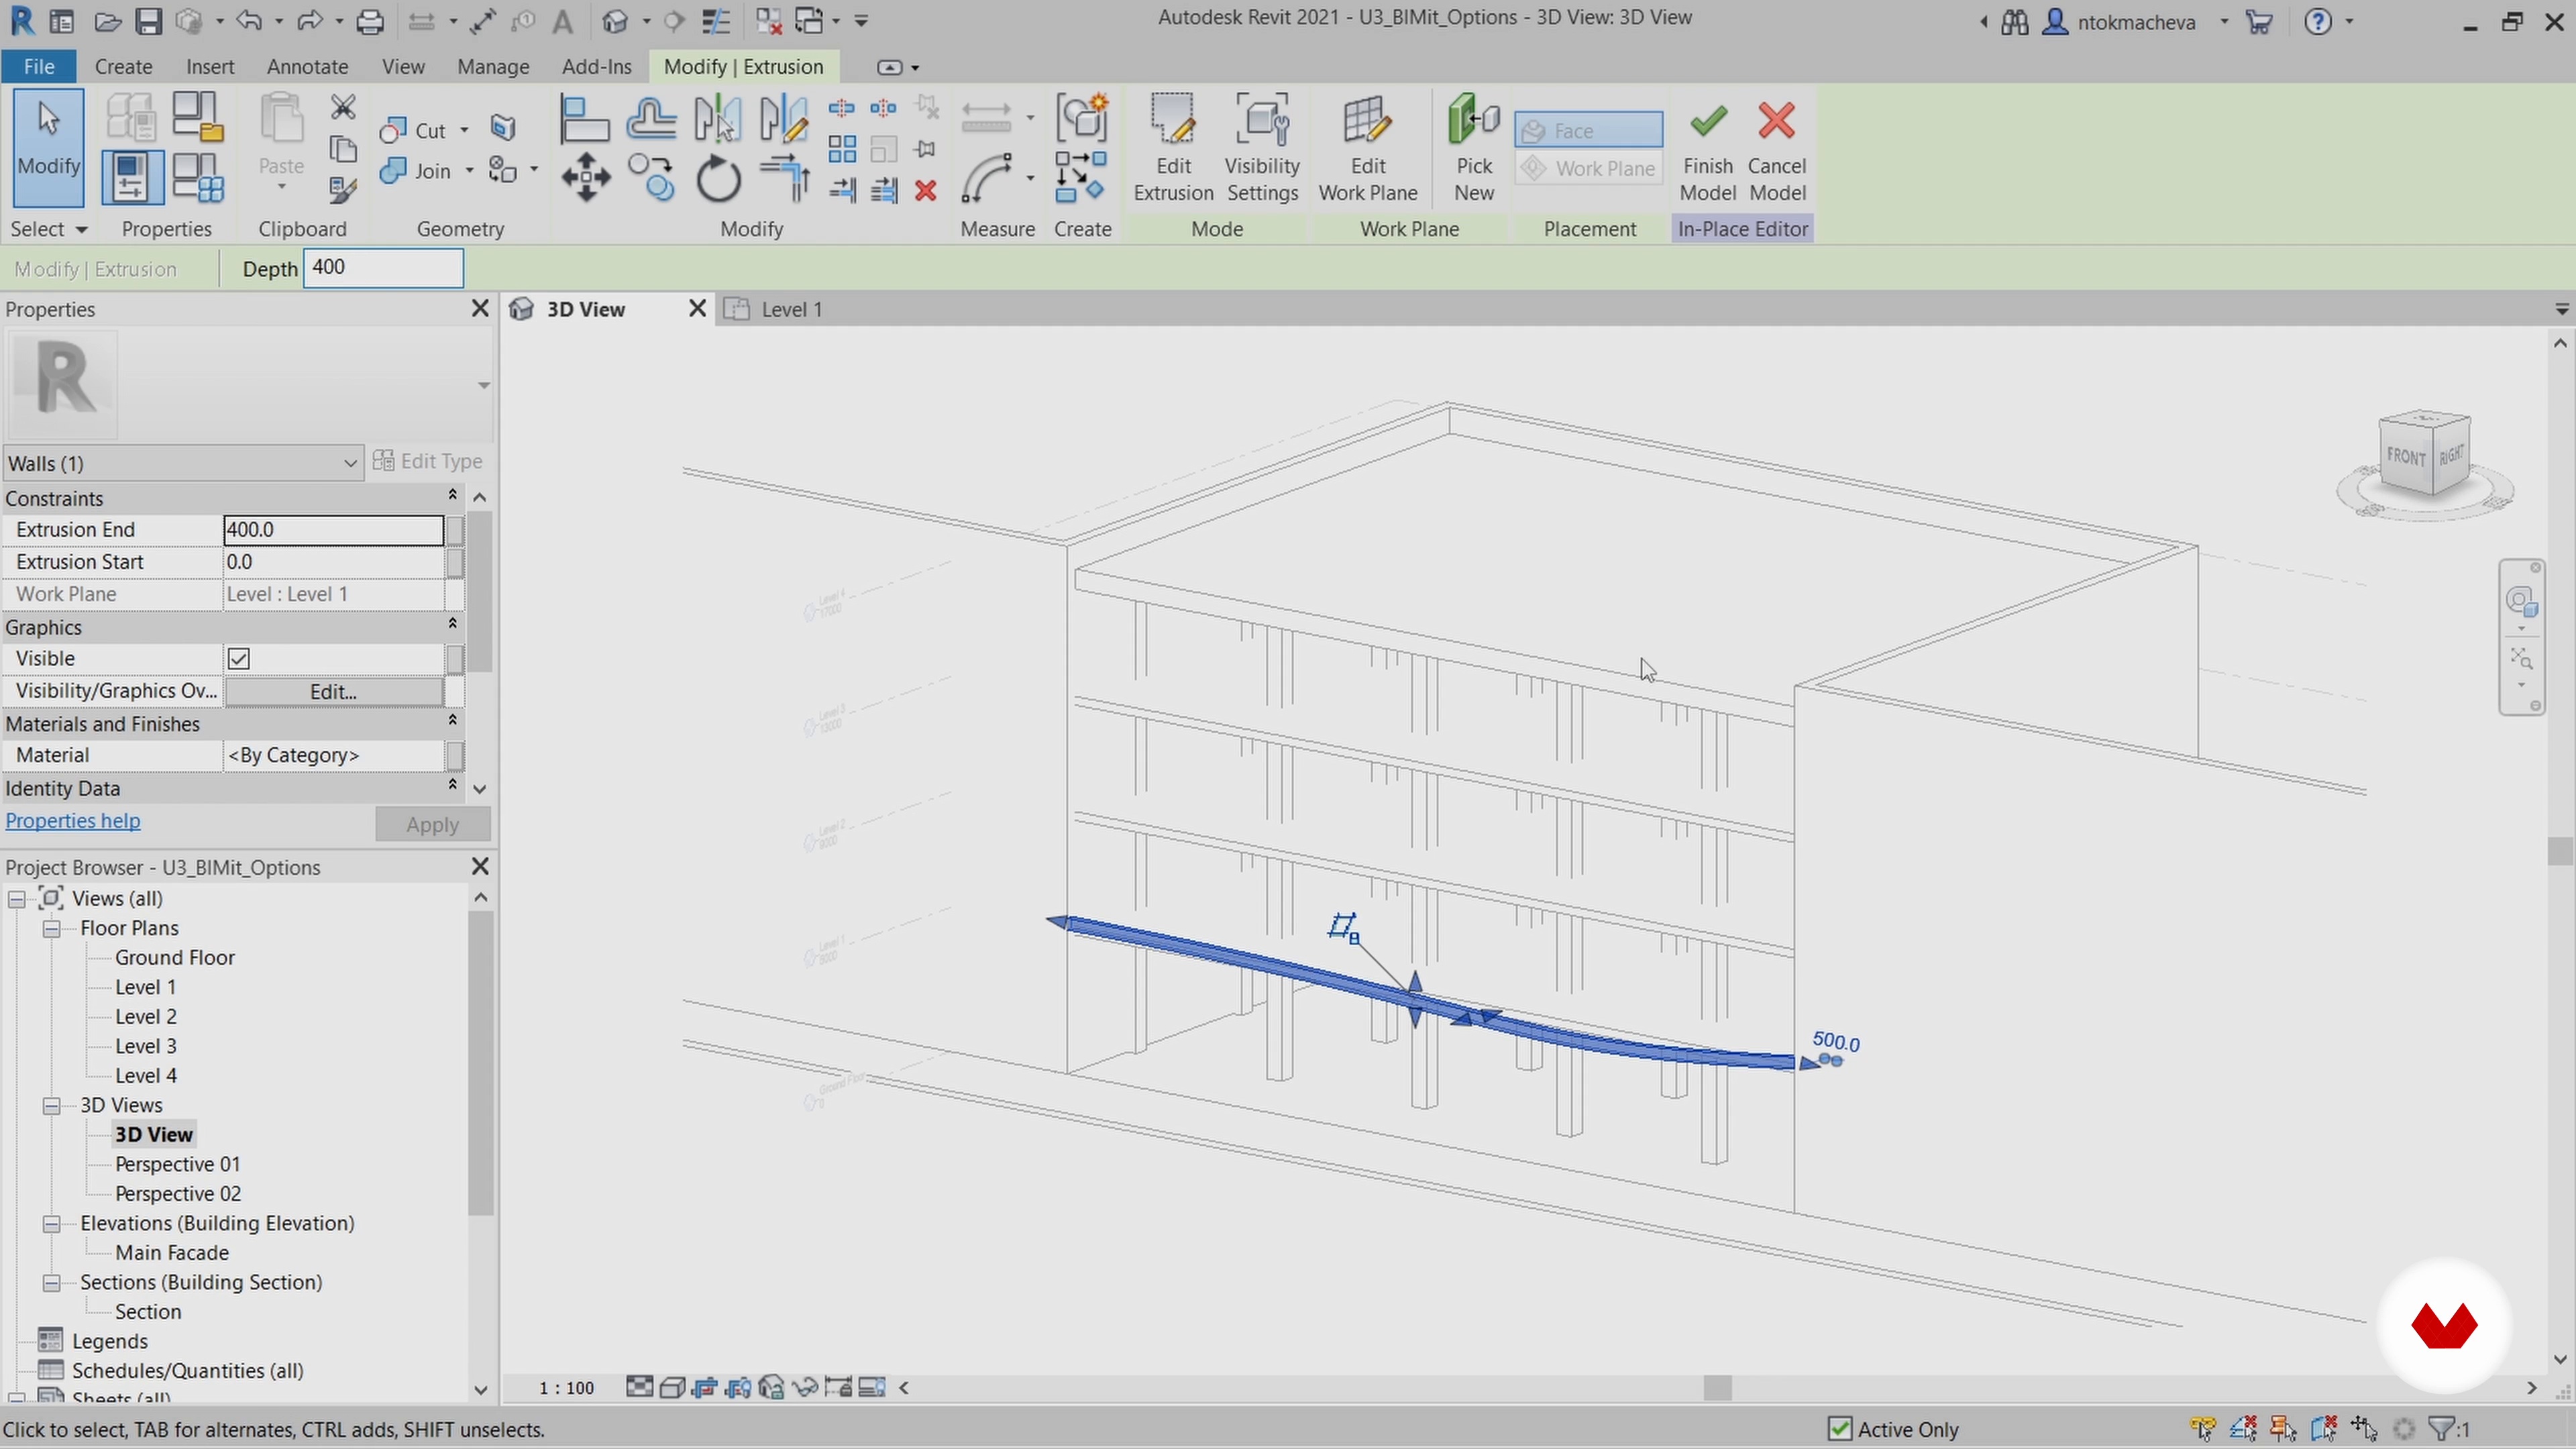Click Finish Model green checkmark
Screen dimensions: 2576x1449
tap(1707, 148)
